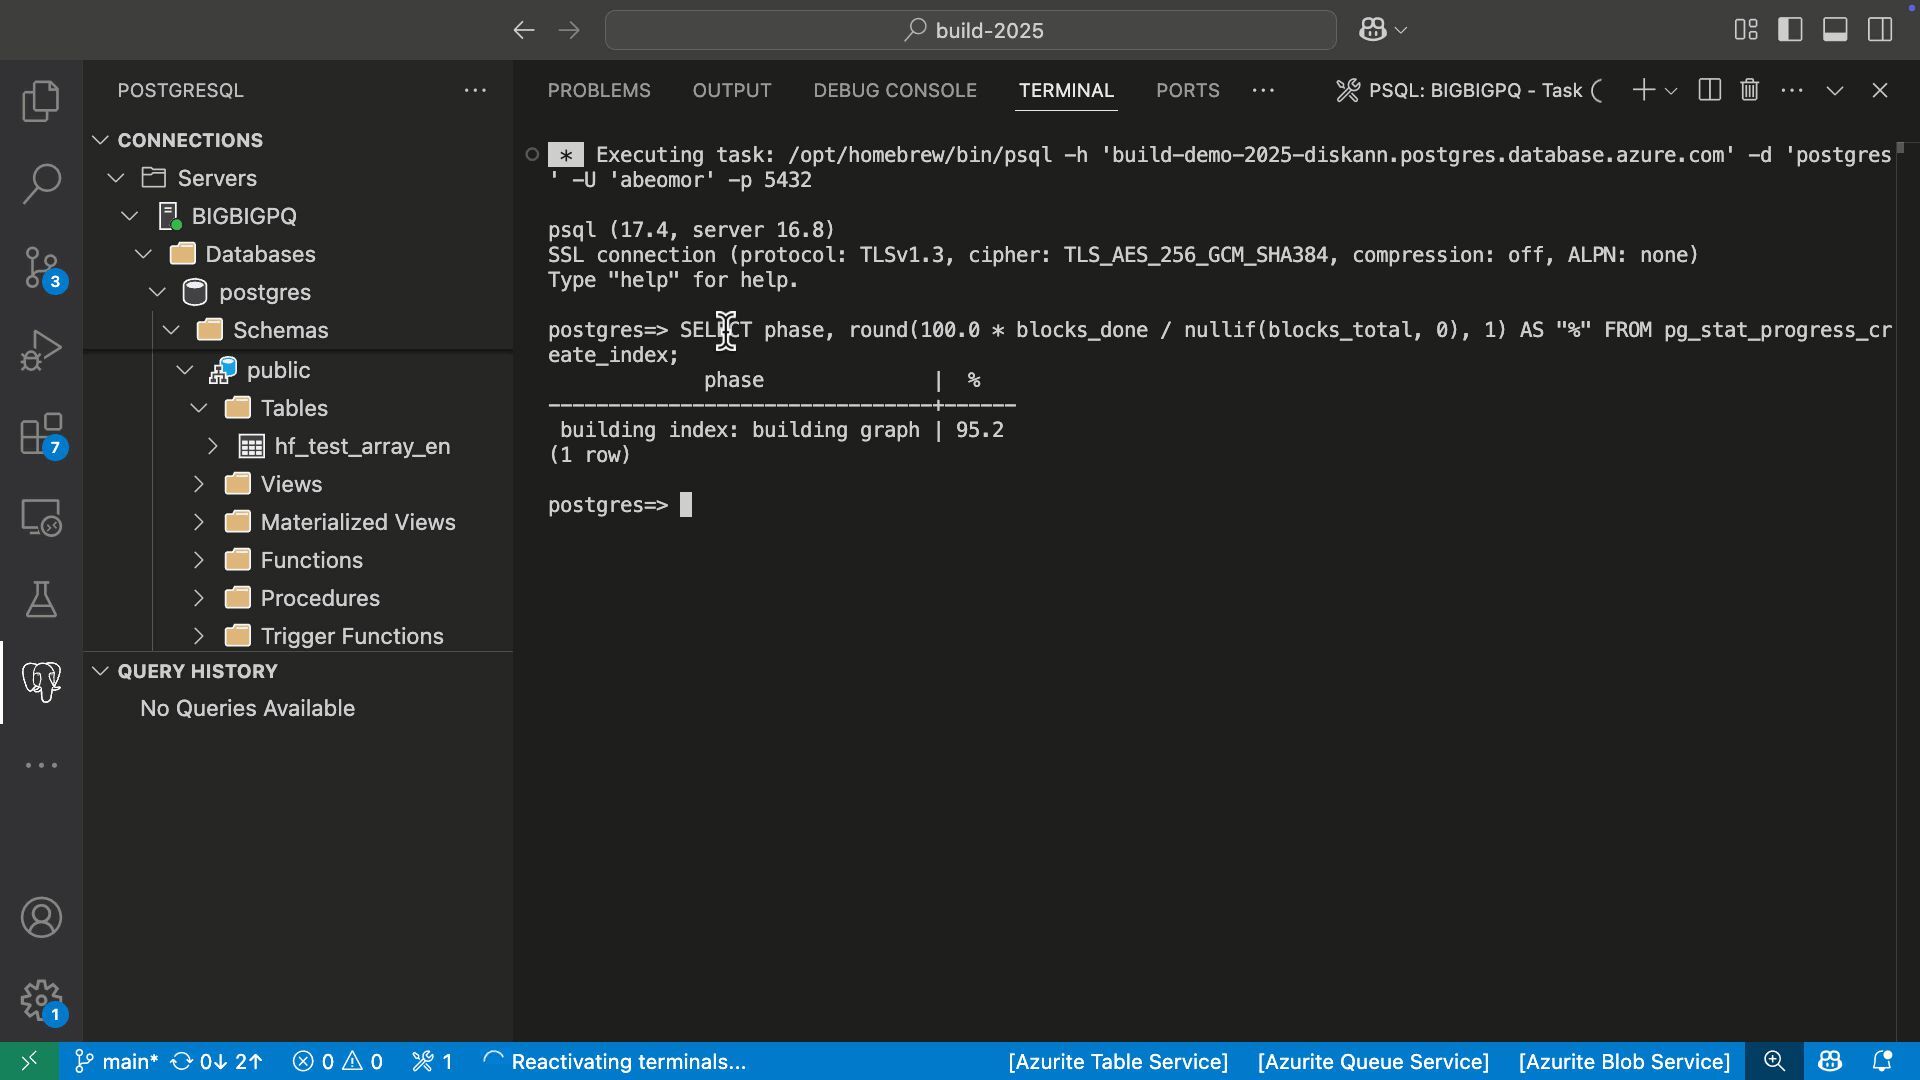Viewport: 1920px width, 1080px height.
Task: Open remote window indicator in status bar
Action: click(29, 1061)
